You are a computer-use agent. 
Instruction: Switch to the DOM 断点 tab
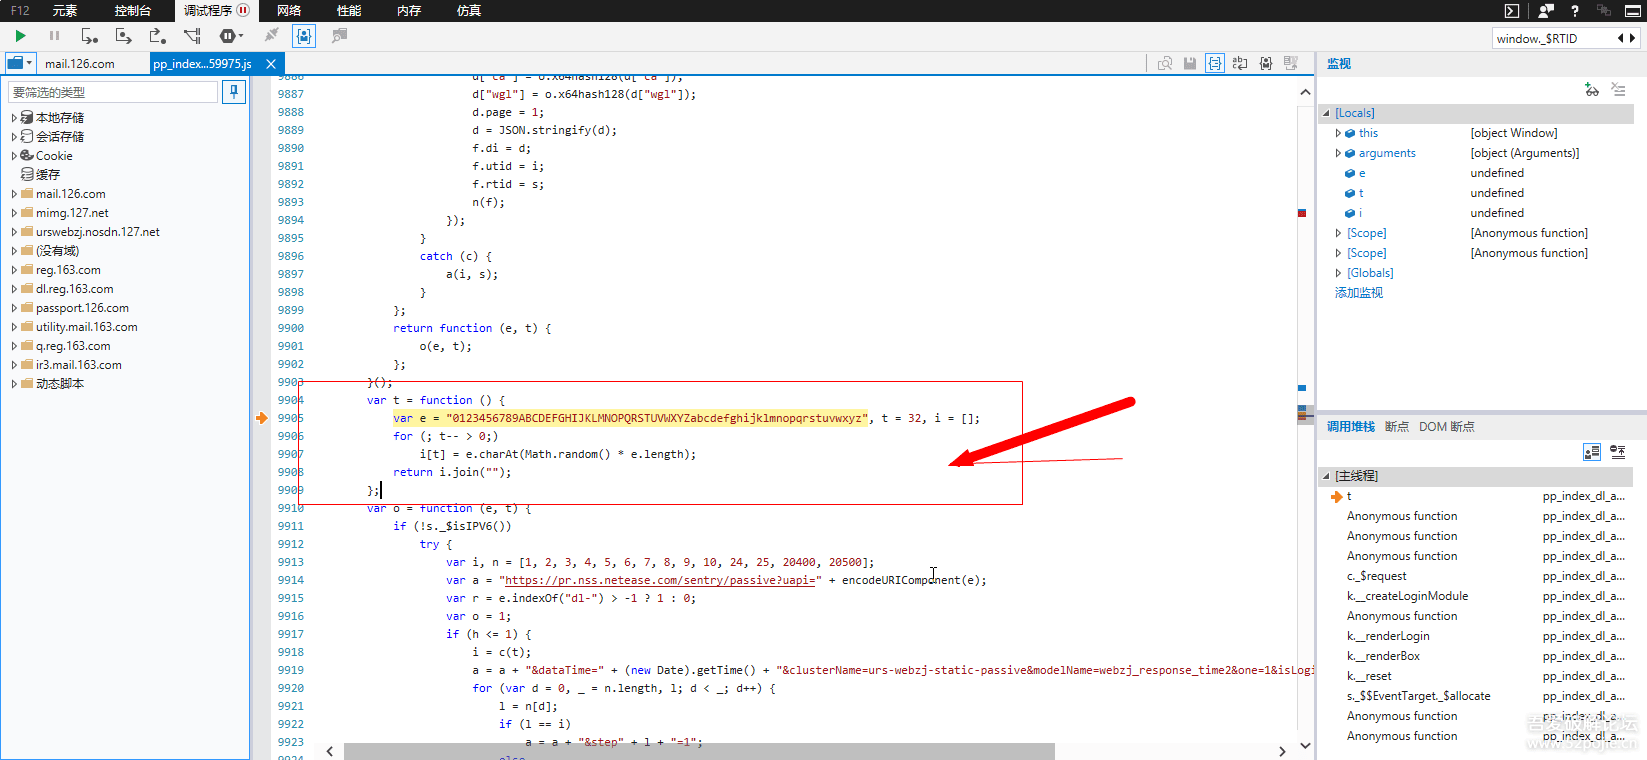point(1447,427)
